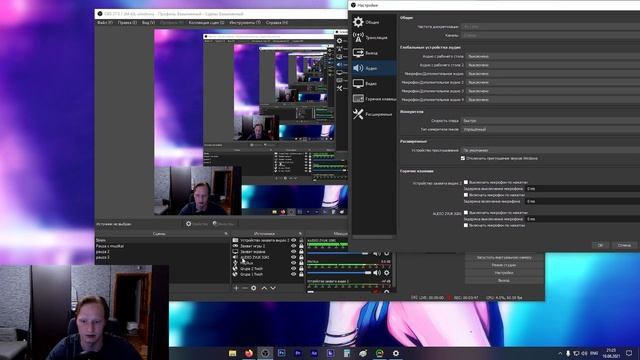
Task: Toggle visibility of AUDIO ZVUK source
Action: coord(293,258)
